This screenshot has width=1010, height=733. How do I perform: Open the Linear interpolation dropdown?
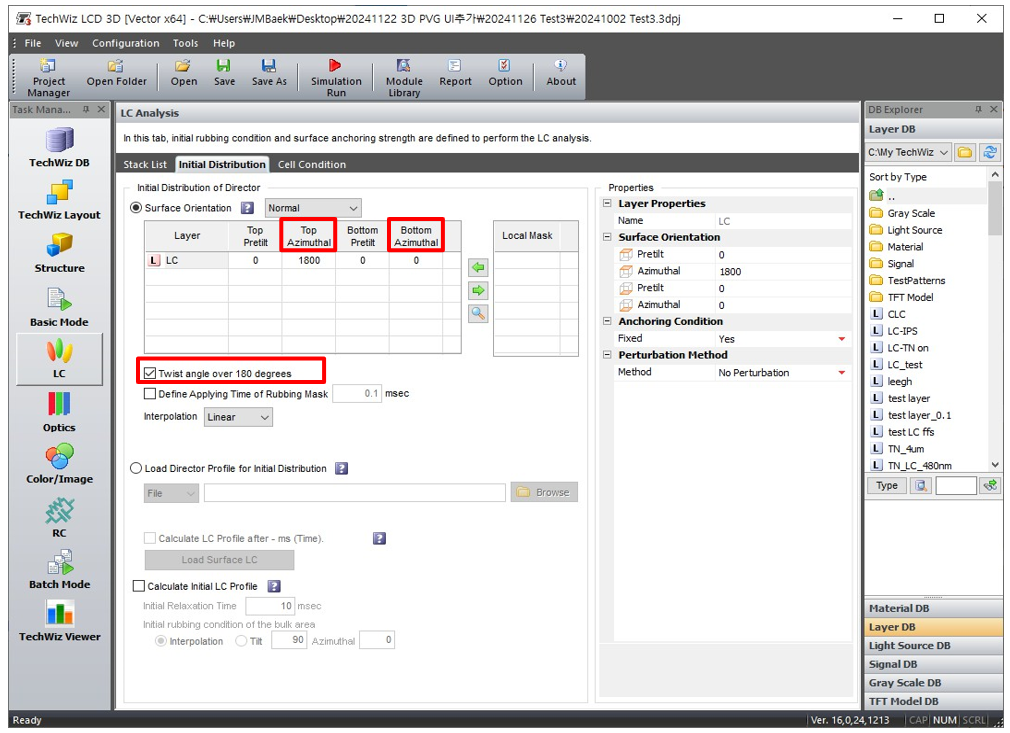(238, 417)
